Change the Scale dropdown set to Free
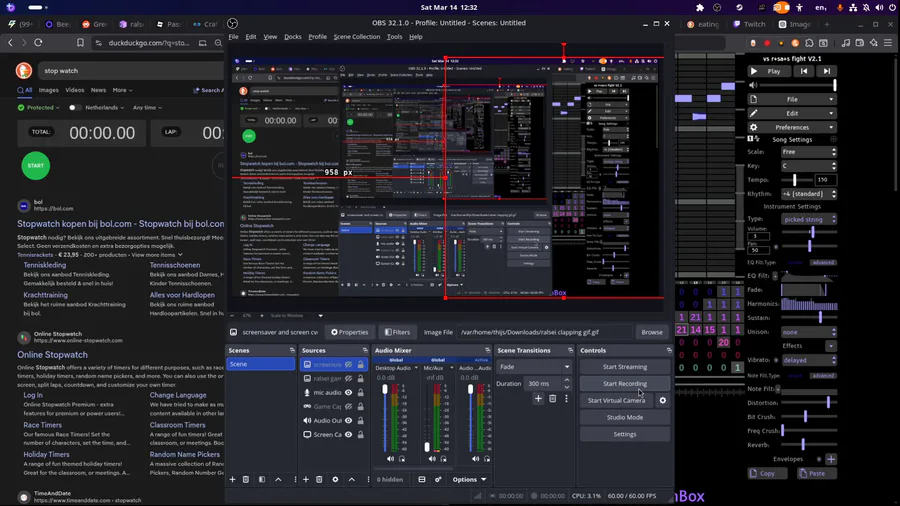This screenshot has height=506, width=900. tap(808, 152)
